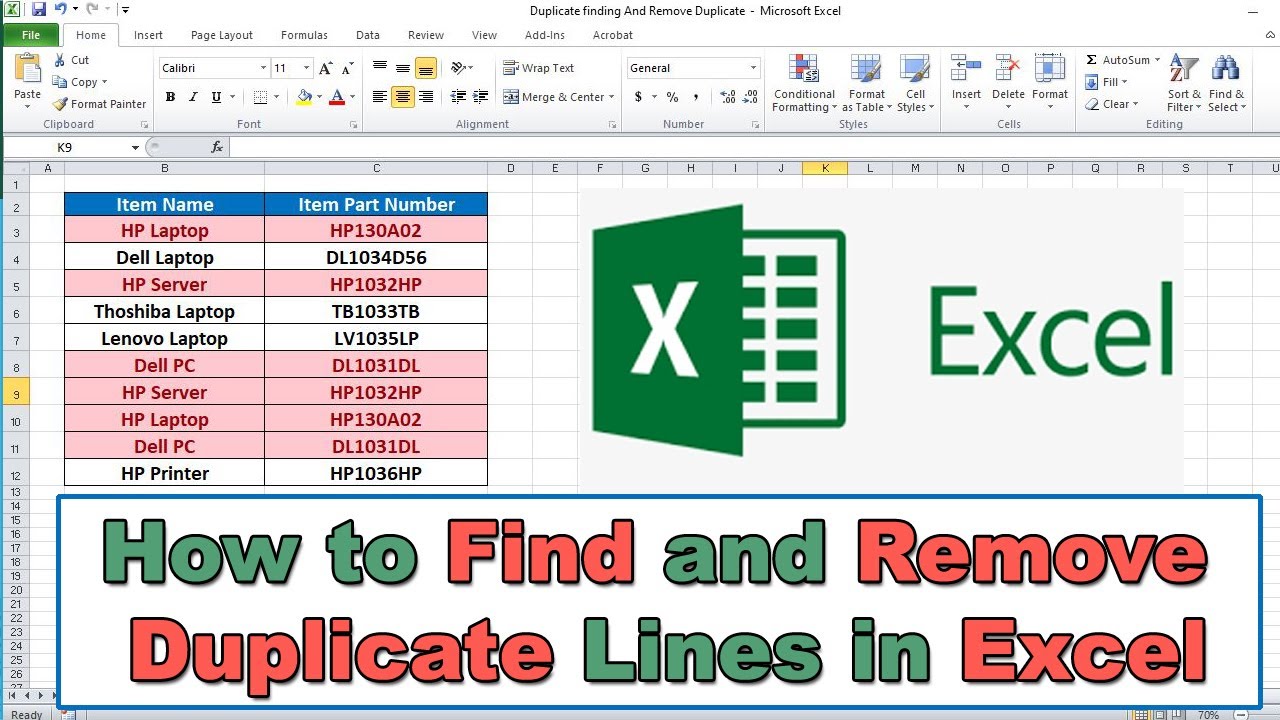Decrease font size with Shrink Font

[347, 68]
